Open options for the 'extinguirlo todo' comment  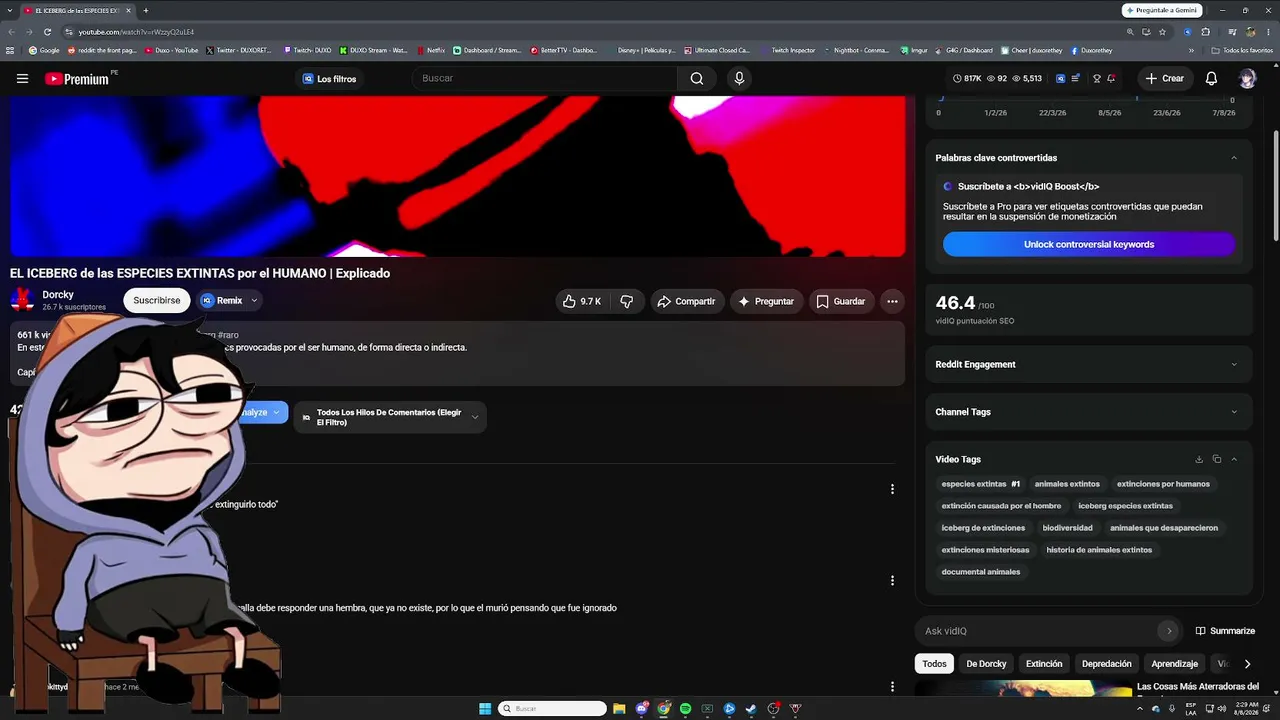892,489
